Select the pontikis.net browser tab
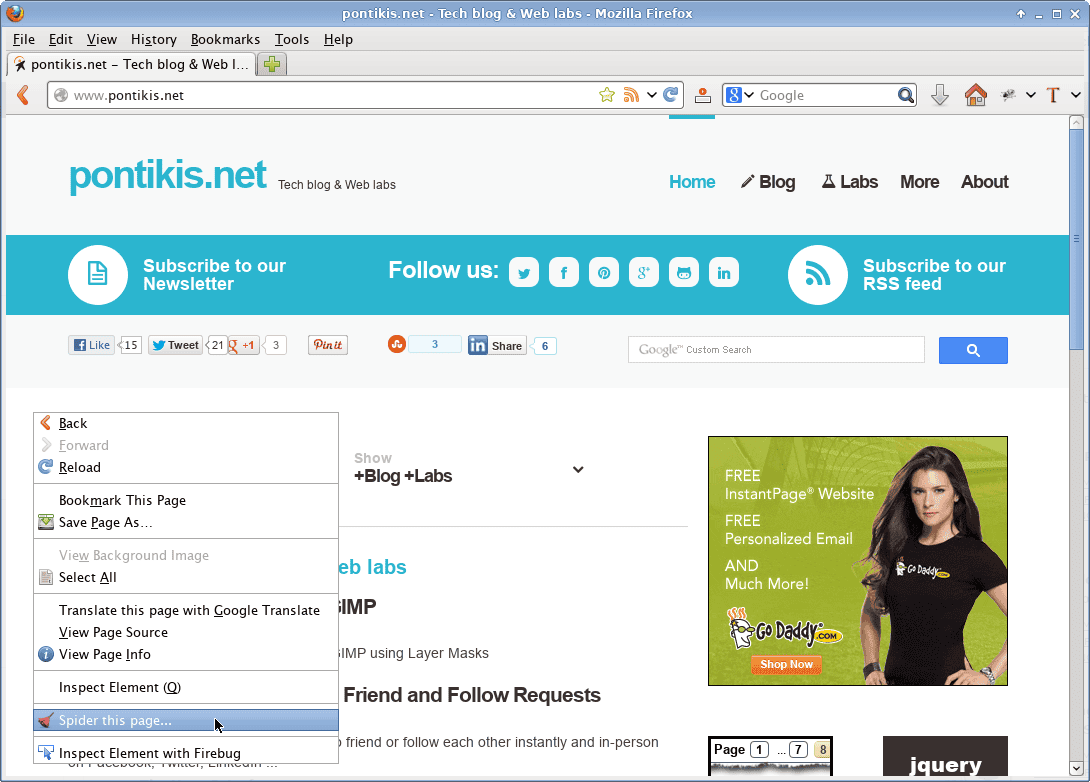The image size is (1090, 782). pos(131,64)
